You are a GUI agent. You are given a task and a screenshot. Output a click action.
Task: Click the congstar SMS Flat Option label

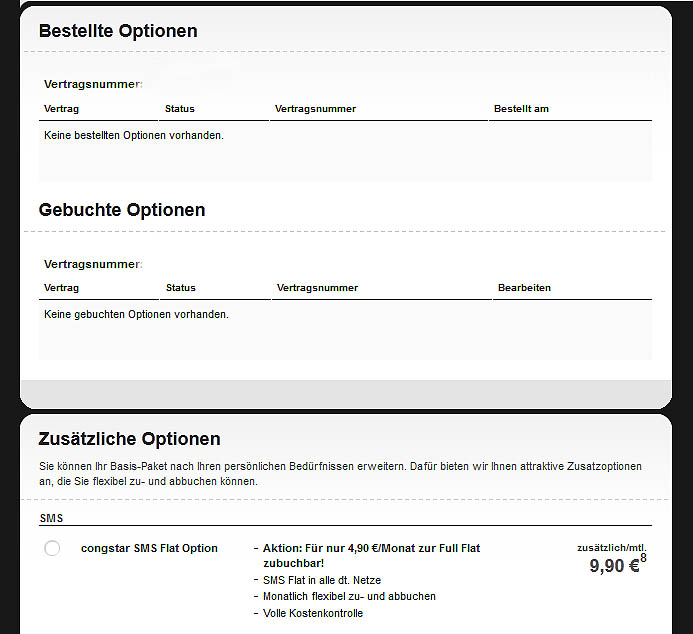pyautogui.click(x=149, y=548)
